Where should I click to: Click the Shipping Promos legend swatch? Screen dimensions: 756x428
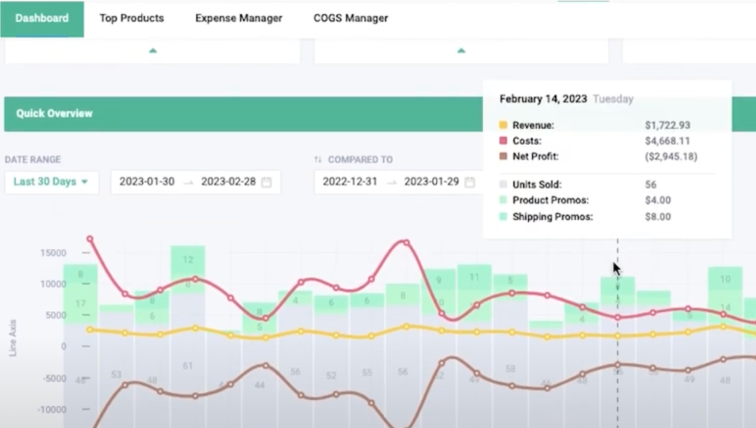pos(503,216)
